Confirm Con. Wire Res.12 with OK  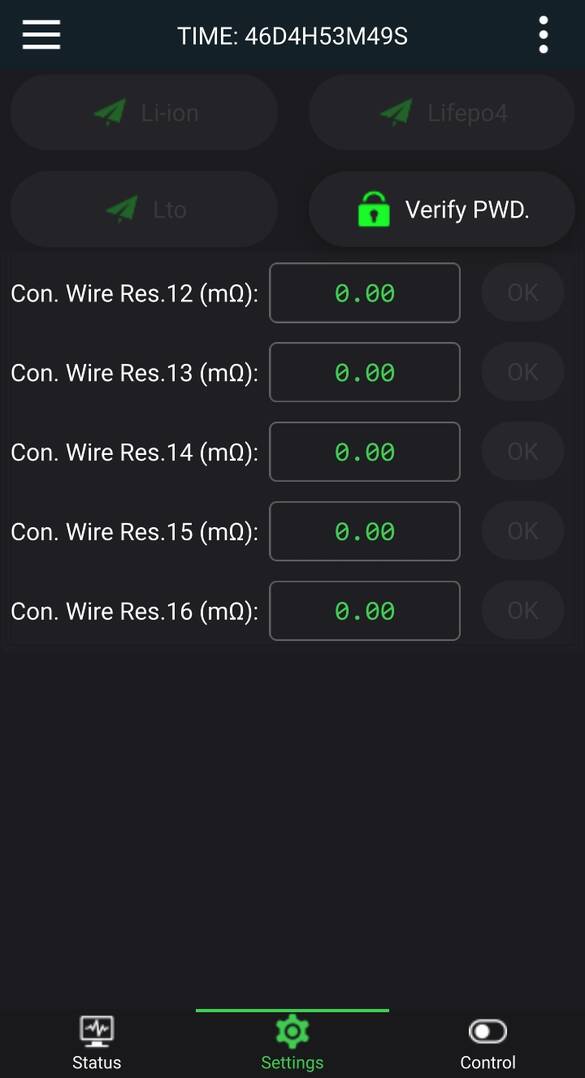tap(522, 293)
